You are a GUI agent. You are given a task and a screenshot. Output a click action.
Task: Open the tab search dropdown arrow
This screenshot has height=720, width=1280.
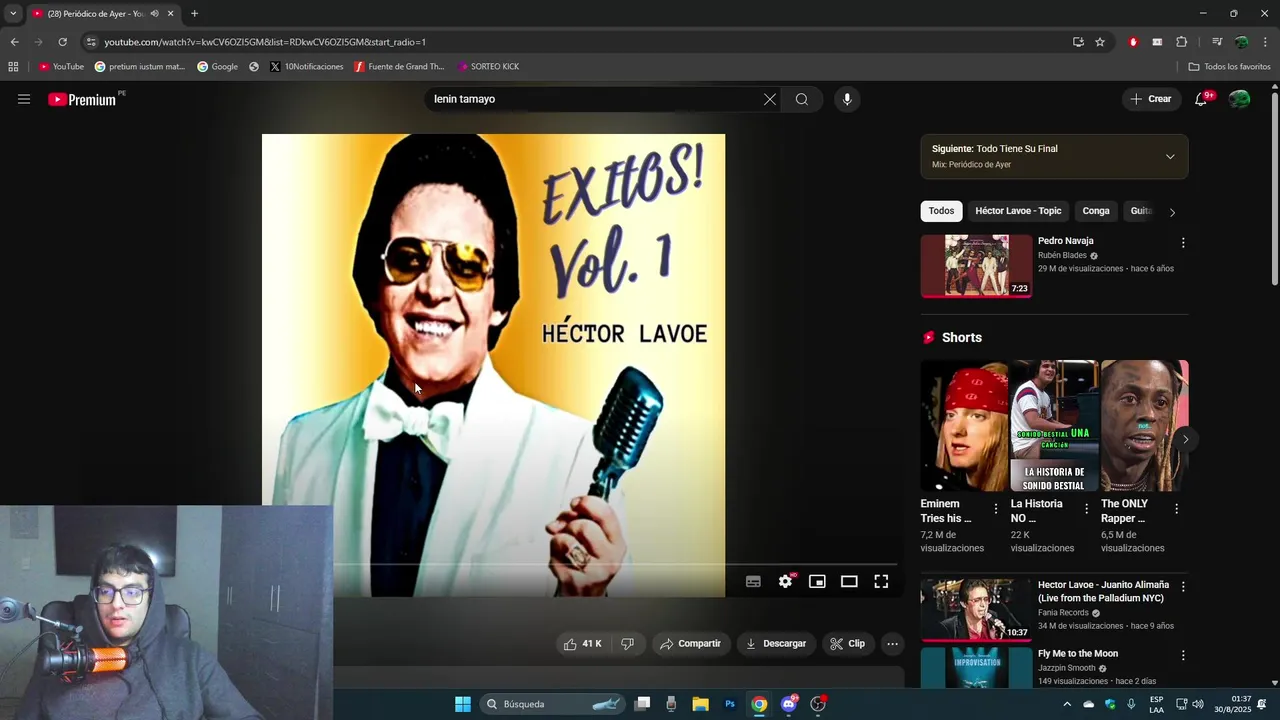13,14
